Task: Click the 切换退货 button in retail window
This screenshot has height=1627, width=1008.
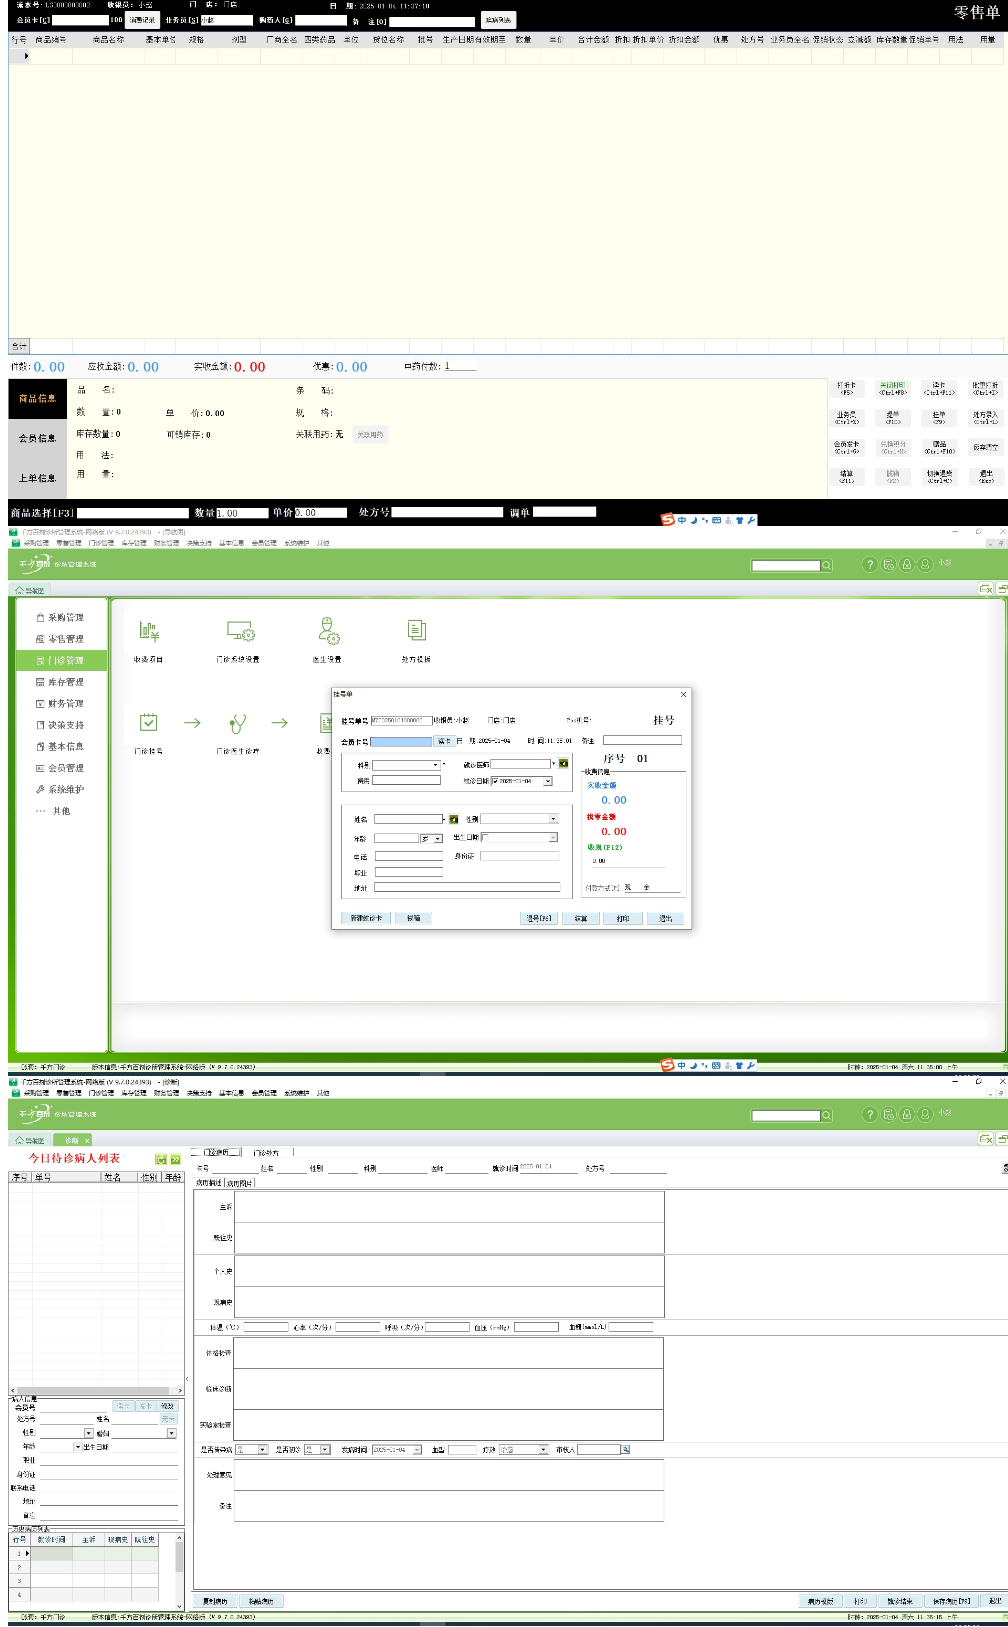Action: pyautogui.click(x=939, y=476)
